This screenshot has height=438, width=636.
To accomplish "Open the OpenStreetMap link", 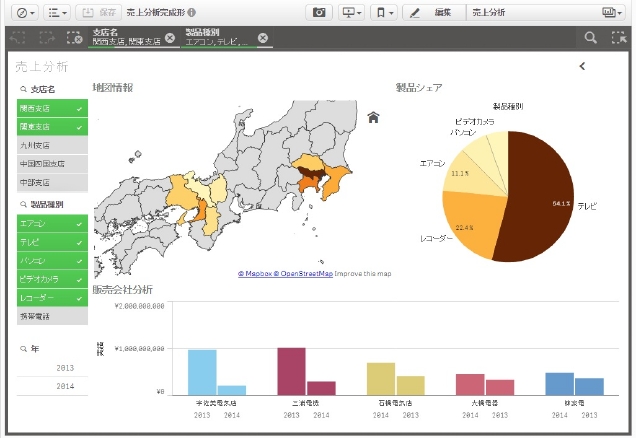I will 305,273.
